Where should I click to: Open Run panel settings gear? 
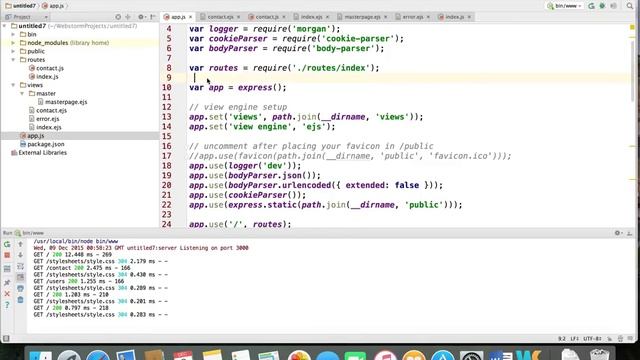click(618, 233)
